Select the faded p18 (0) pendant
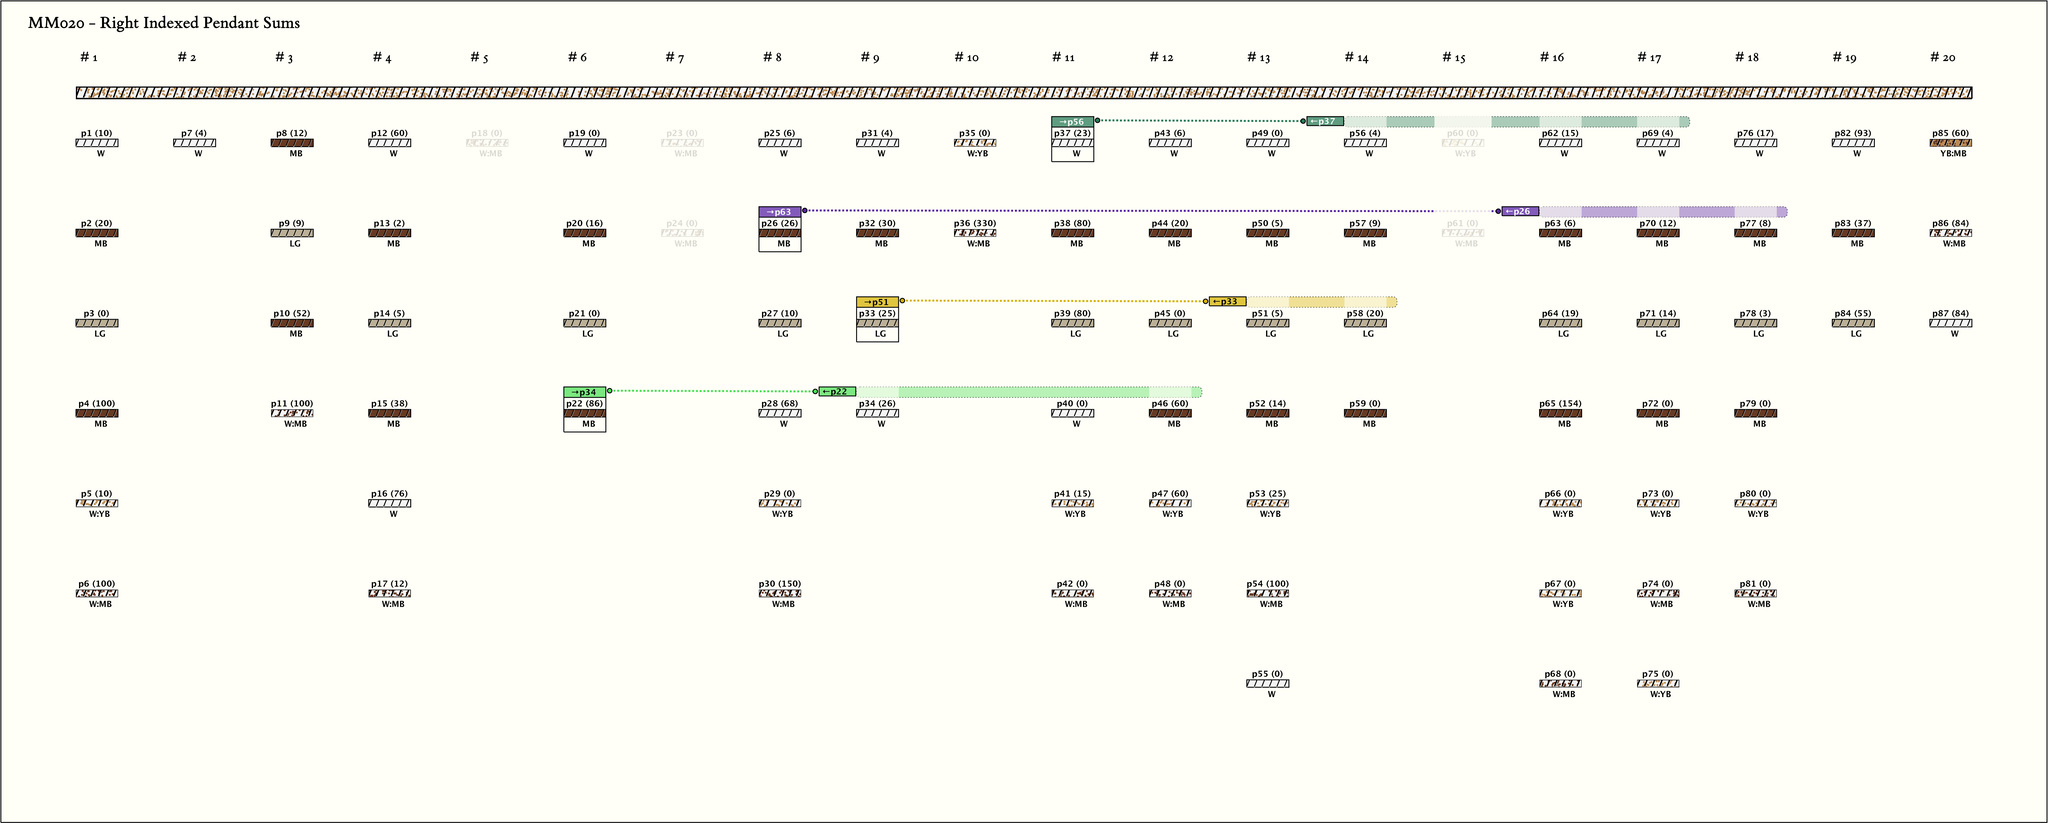 tap(487, 143)
